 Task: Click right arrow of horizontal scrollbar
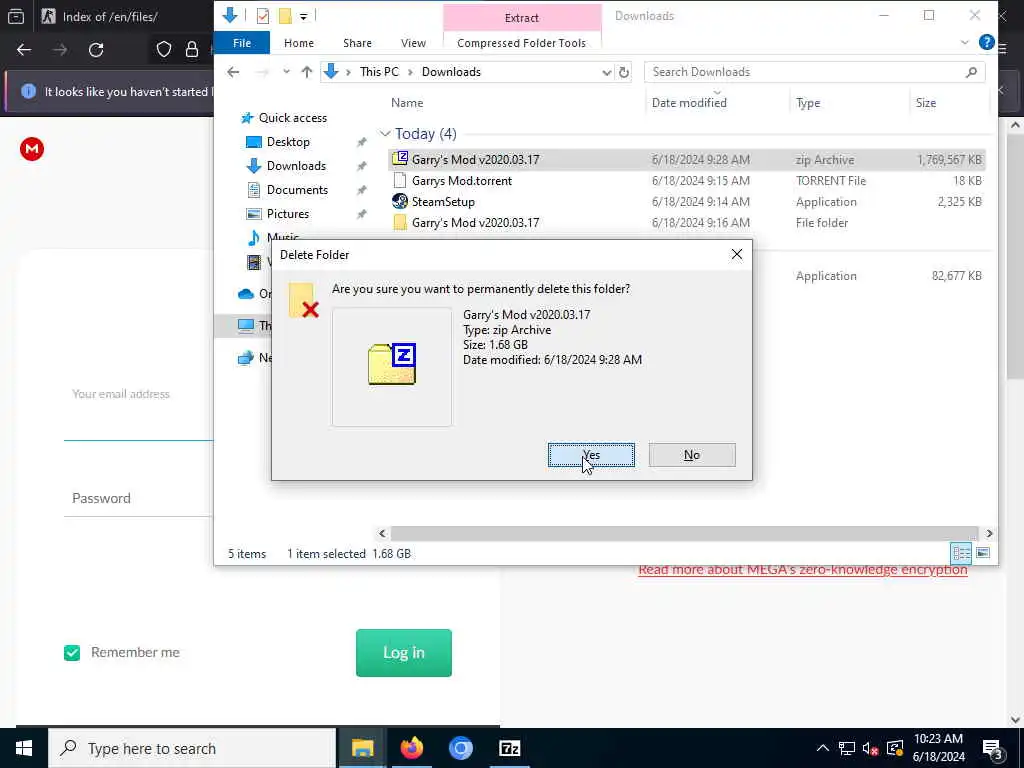(989, 534)
